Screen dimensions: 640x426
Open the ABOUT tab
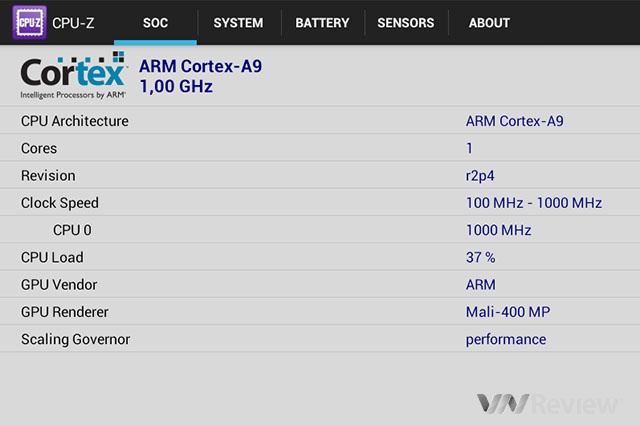(489, 22)
